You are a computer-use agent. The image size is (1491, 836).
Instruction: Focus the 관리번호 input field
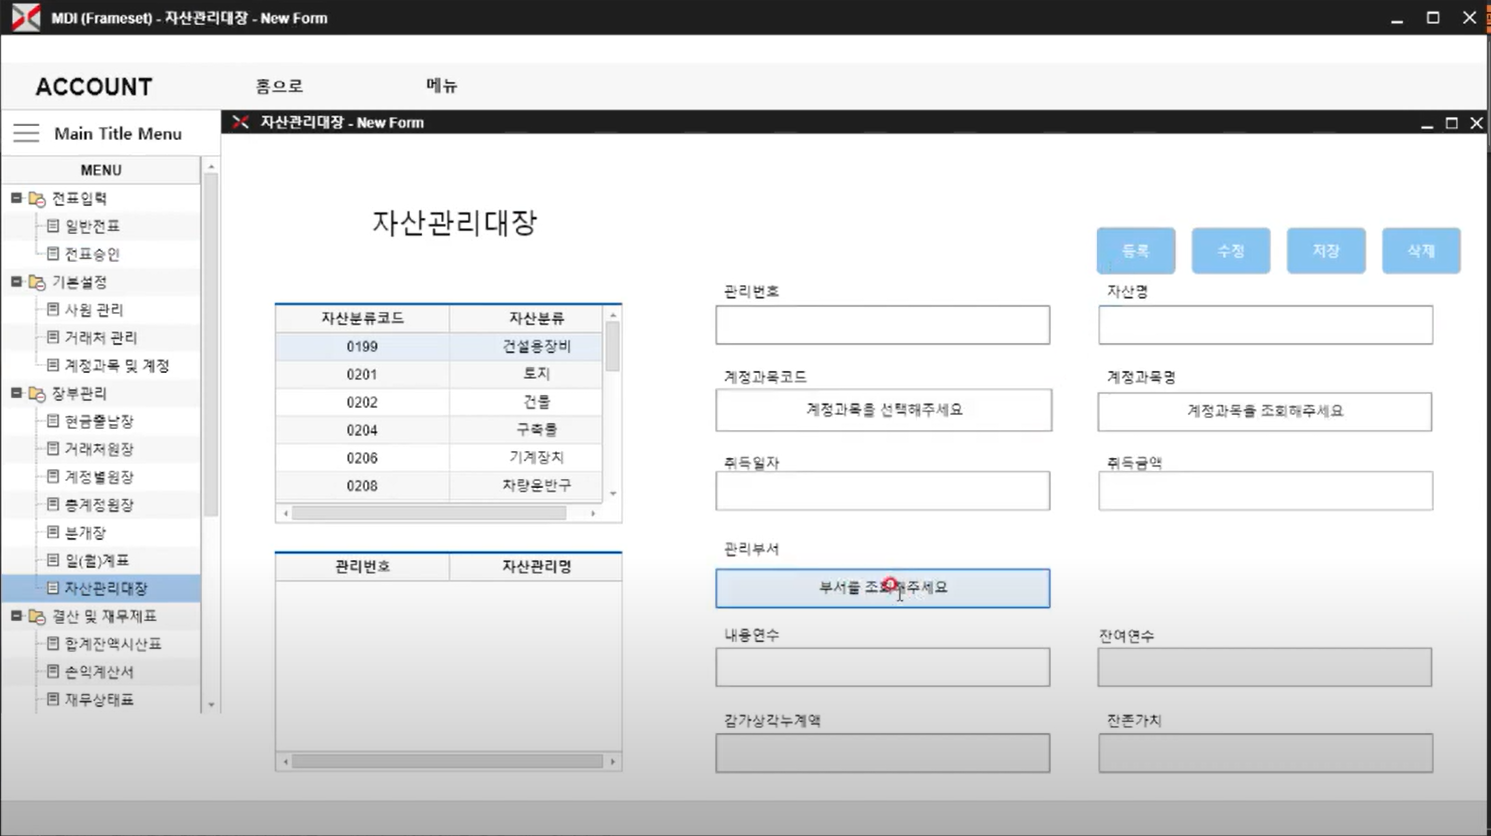point(883,325)
